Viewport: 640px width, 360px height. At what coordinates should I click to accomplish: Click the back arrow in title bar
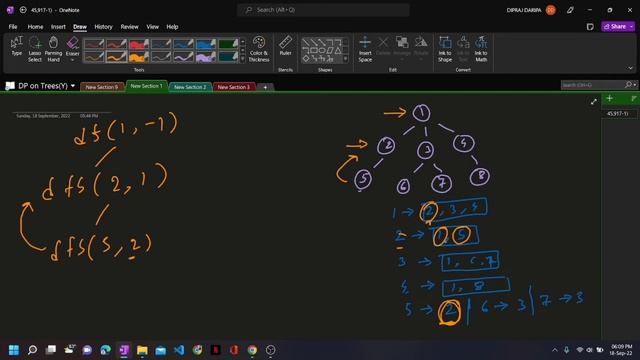23,10
